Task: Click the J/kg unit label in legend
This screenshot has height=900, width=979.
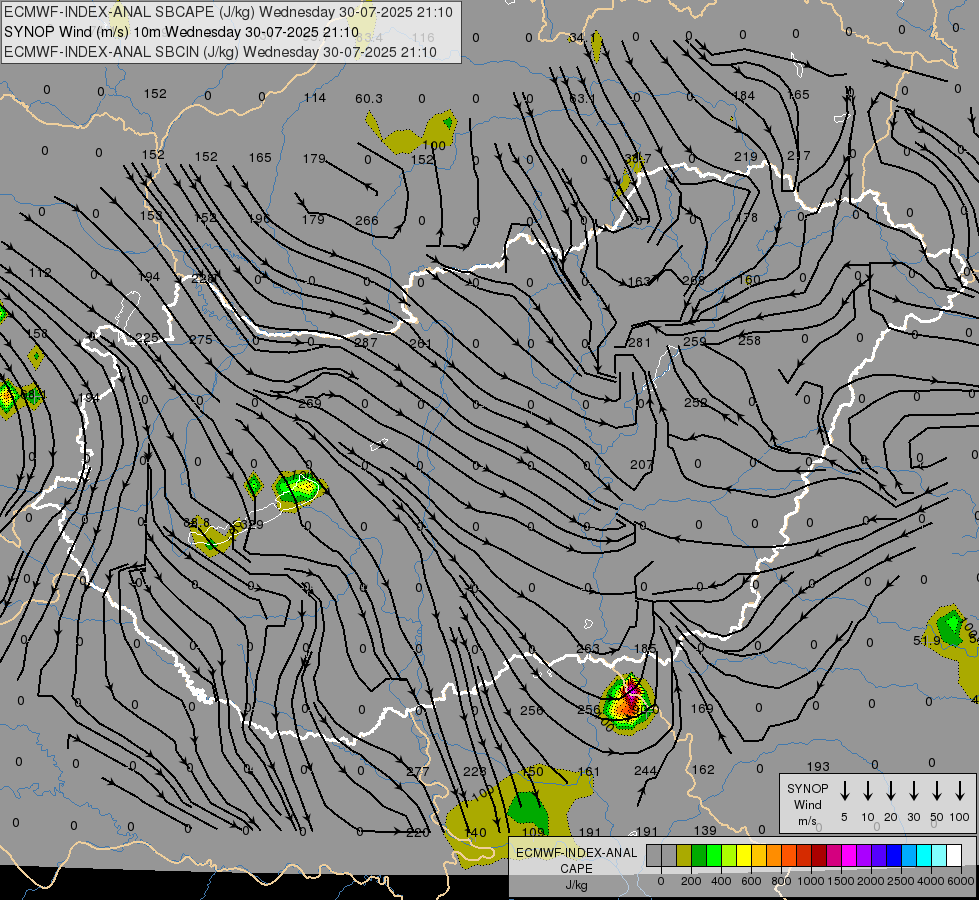Action: (576, 885)
